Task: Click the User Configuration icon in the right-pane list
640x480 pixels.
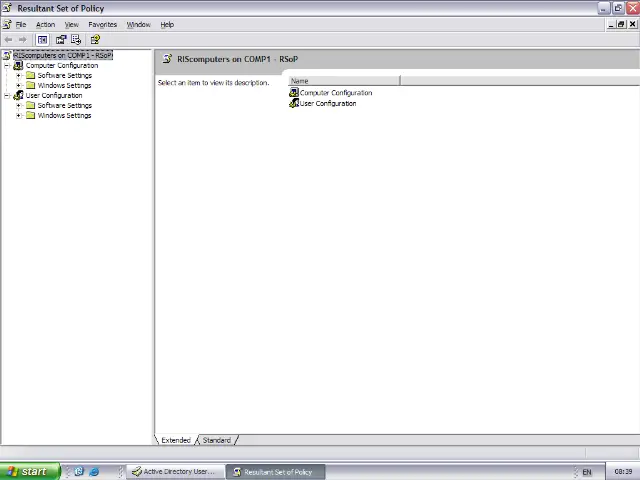Action: [x=294, y=103]
